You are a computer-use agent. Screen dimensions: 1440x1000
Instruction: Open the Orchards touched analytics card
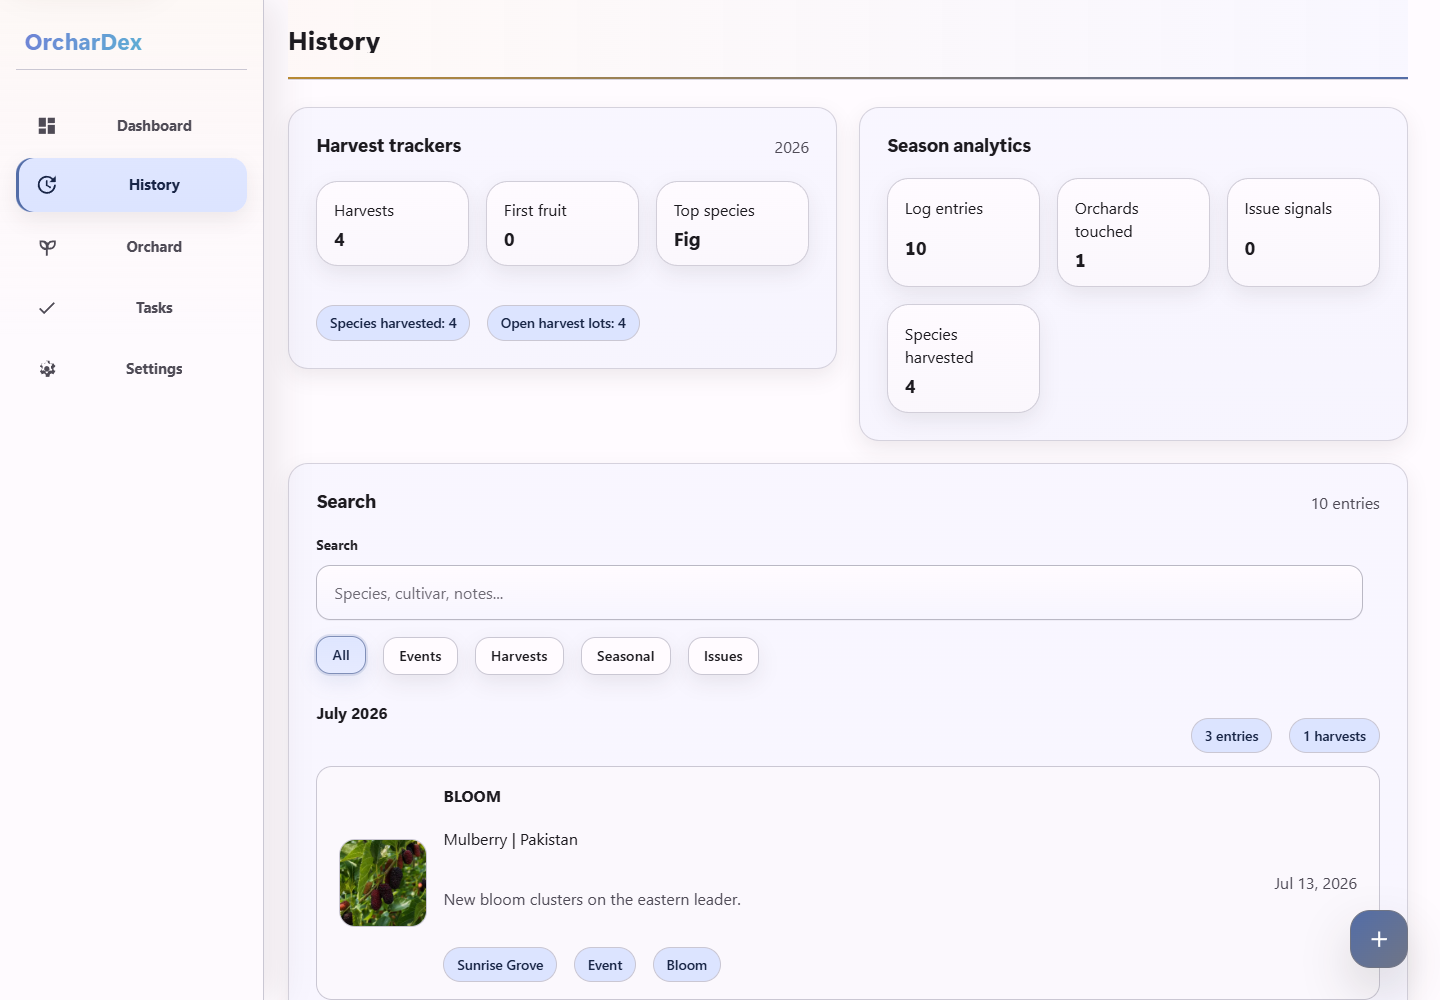1133,233
